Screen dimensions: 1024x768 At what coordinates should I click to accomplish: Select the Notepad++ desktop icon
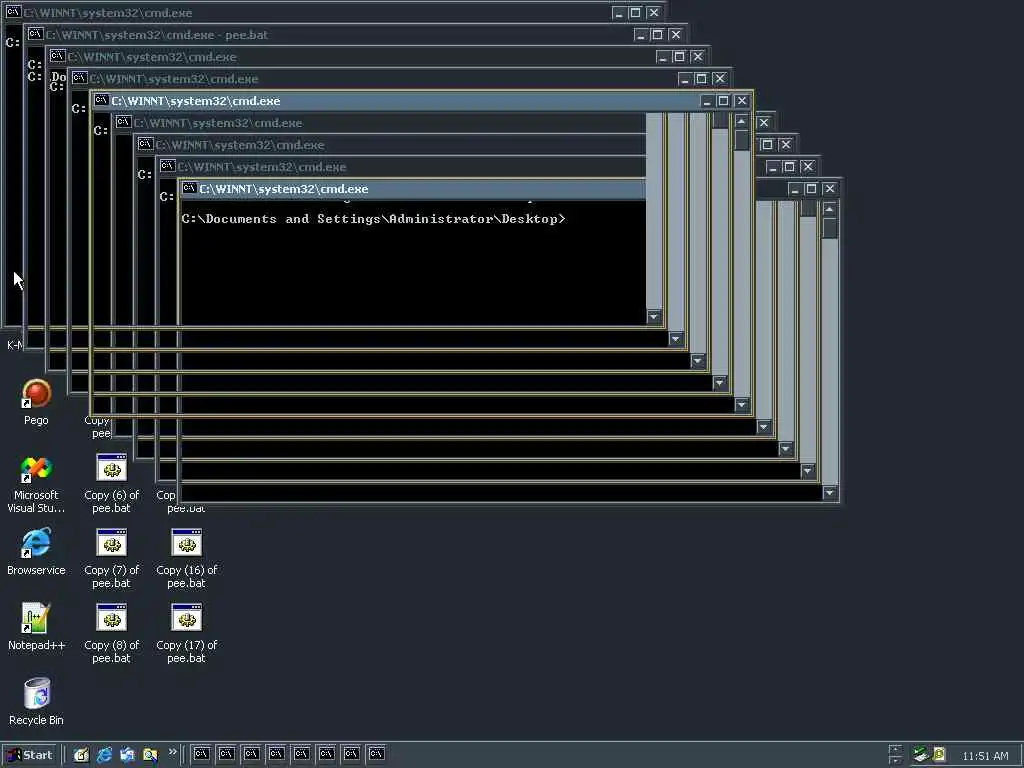tap(36, 627)
